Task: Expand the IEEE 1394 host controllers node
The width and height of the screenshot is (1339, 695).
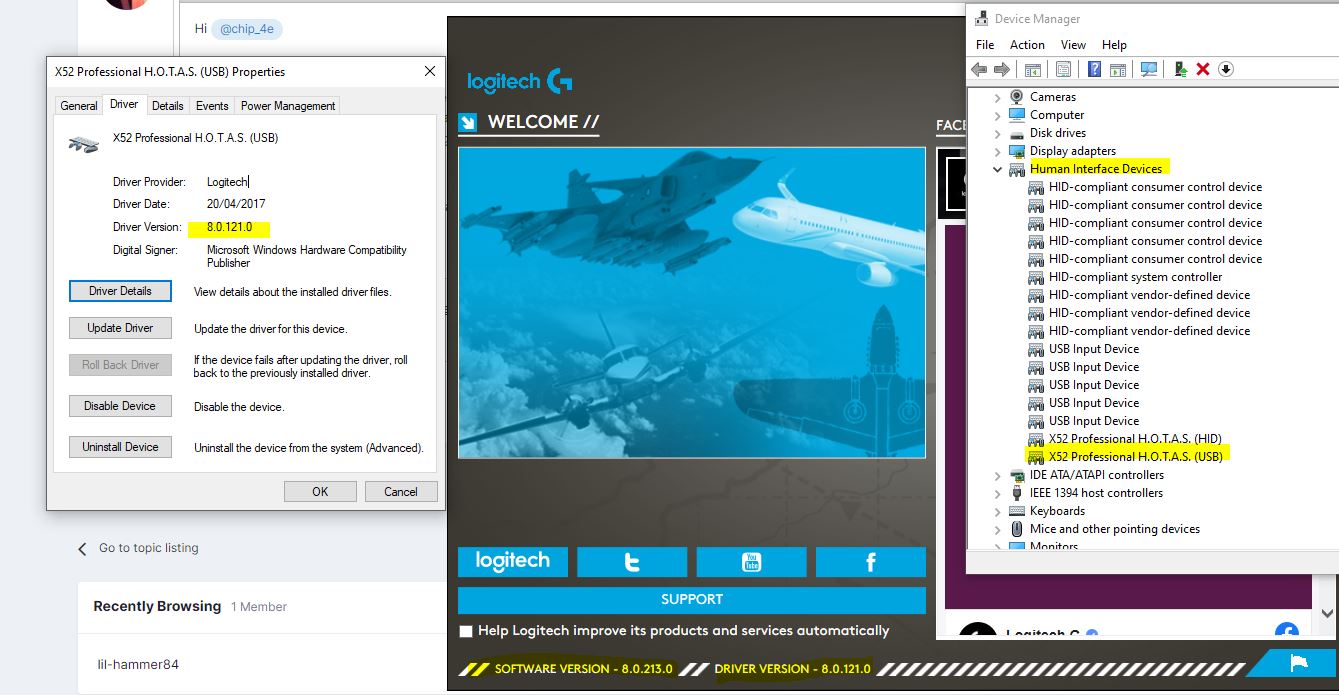Action: pyautogui.click(x=997, y=493)
